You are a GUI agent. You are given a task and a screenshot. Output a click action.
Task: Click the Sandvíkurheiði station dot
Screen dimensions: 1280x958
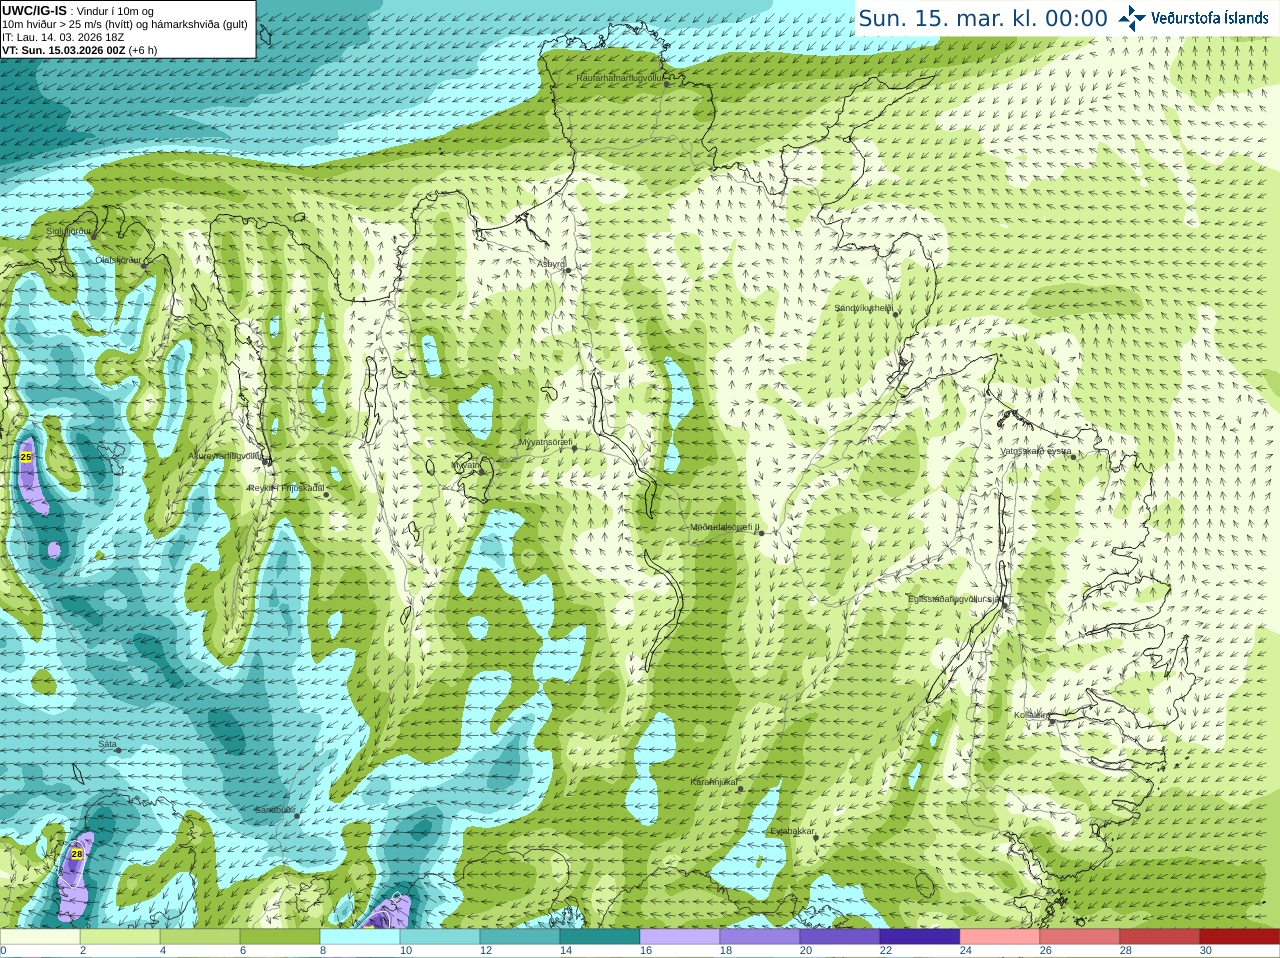896,314
